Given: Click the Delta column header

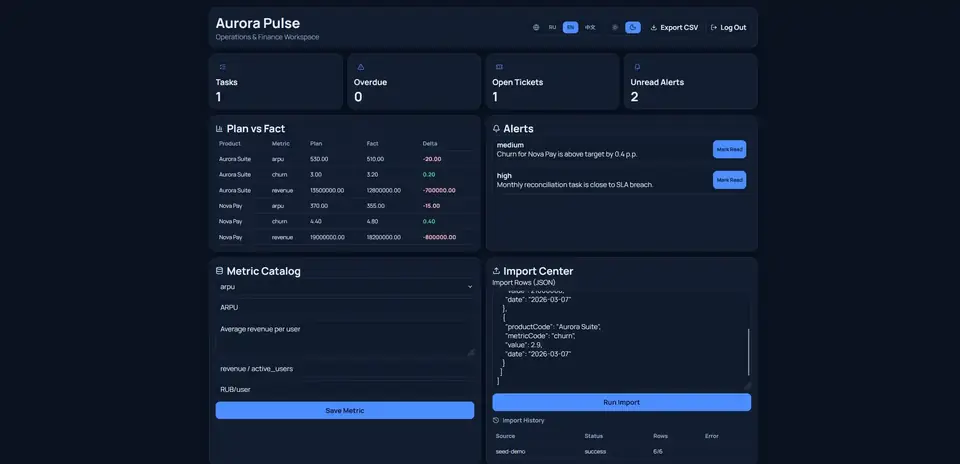Looking at the screenshot, I should point(430,144).
